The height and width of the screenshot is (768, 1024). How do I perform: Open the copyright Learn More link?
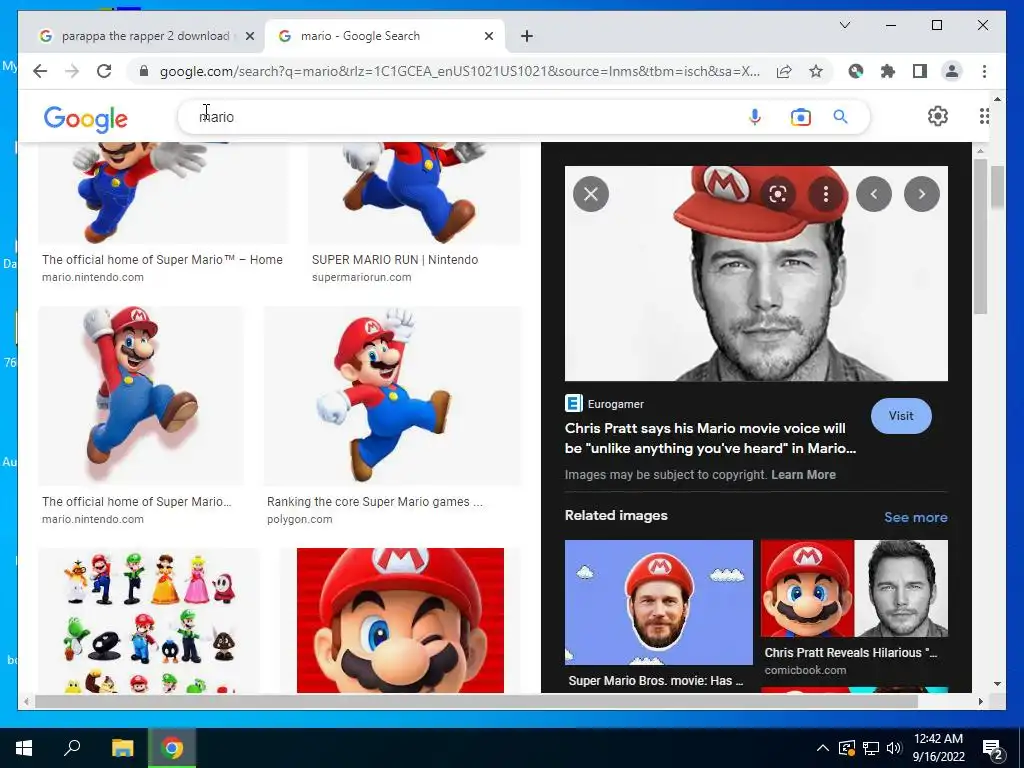[x=803, y=475]
